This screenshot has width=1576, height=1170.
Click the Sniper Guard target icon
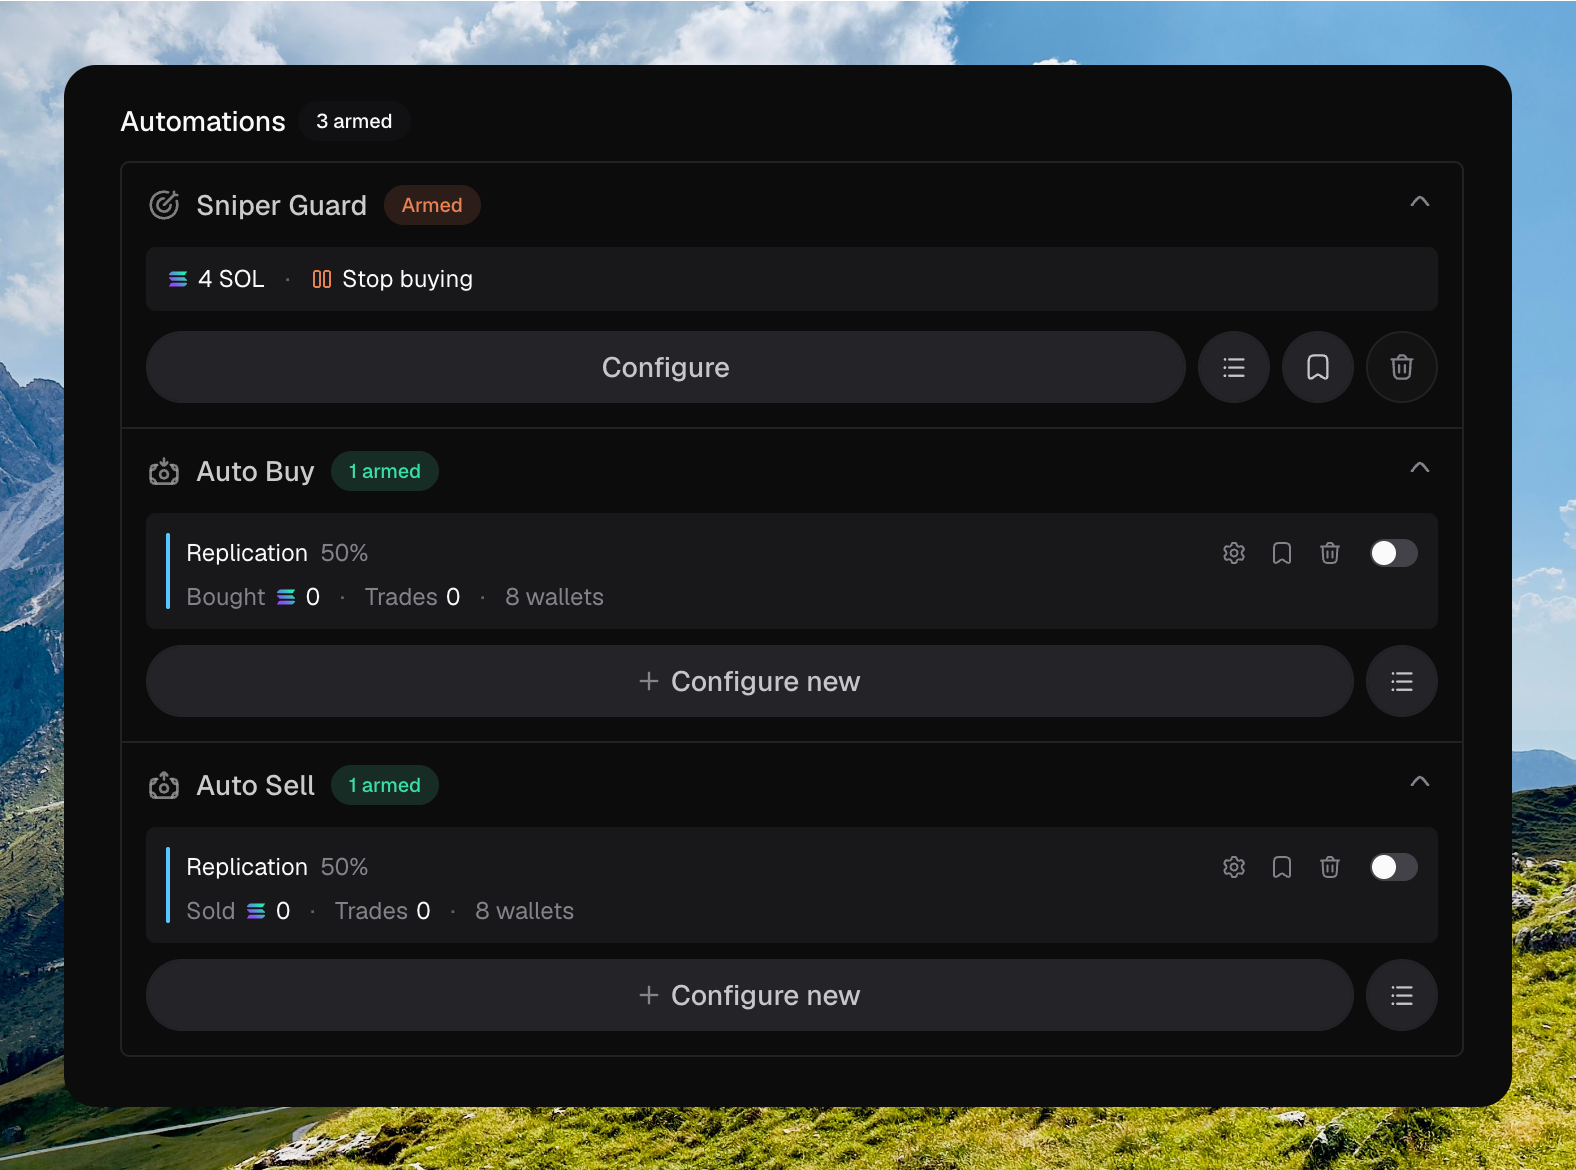click(x=164, y=205)
